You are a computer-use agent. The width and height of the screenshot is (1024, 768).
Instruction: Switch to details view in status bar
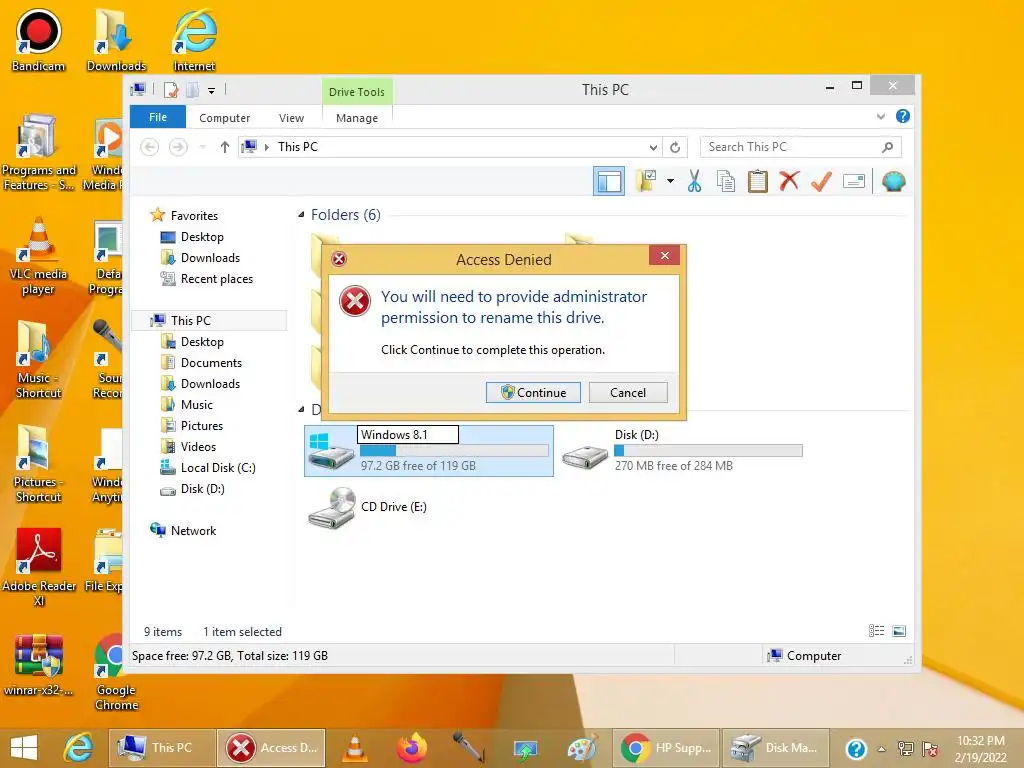point(876,631)
